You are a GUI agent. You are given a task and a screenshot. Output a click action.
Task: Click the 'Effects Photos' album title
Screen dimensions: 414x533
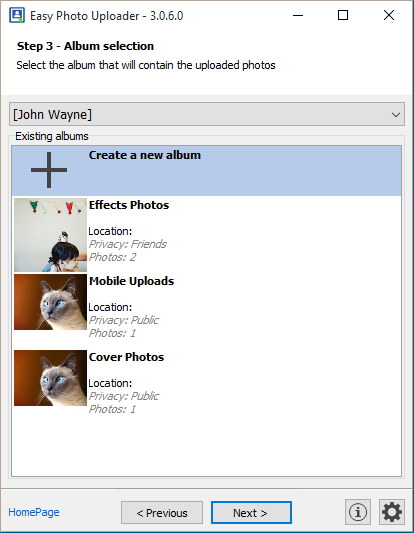click(129, 205)
